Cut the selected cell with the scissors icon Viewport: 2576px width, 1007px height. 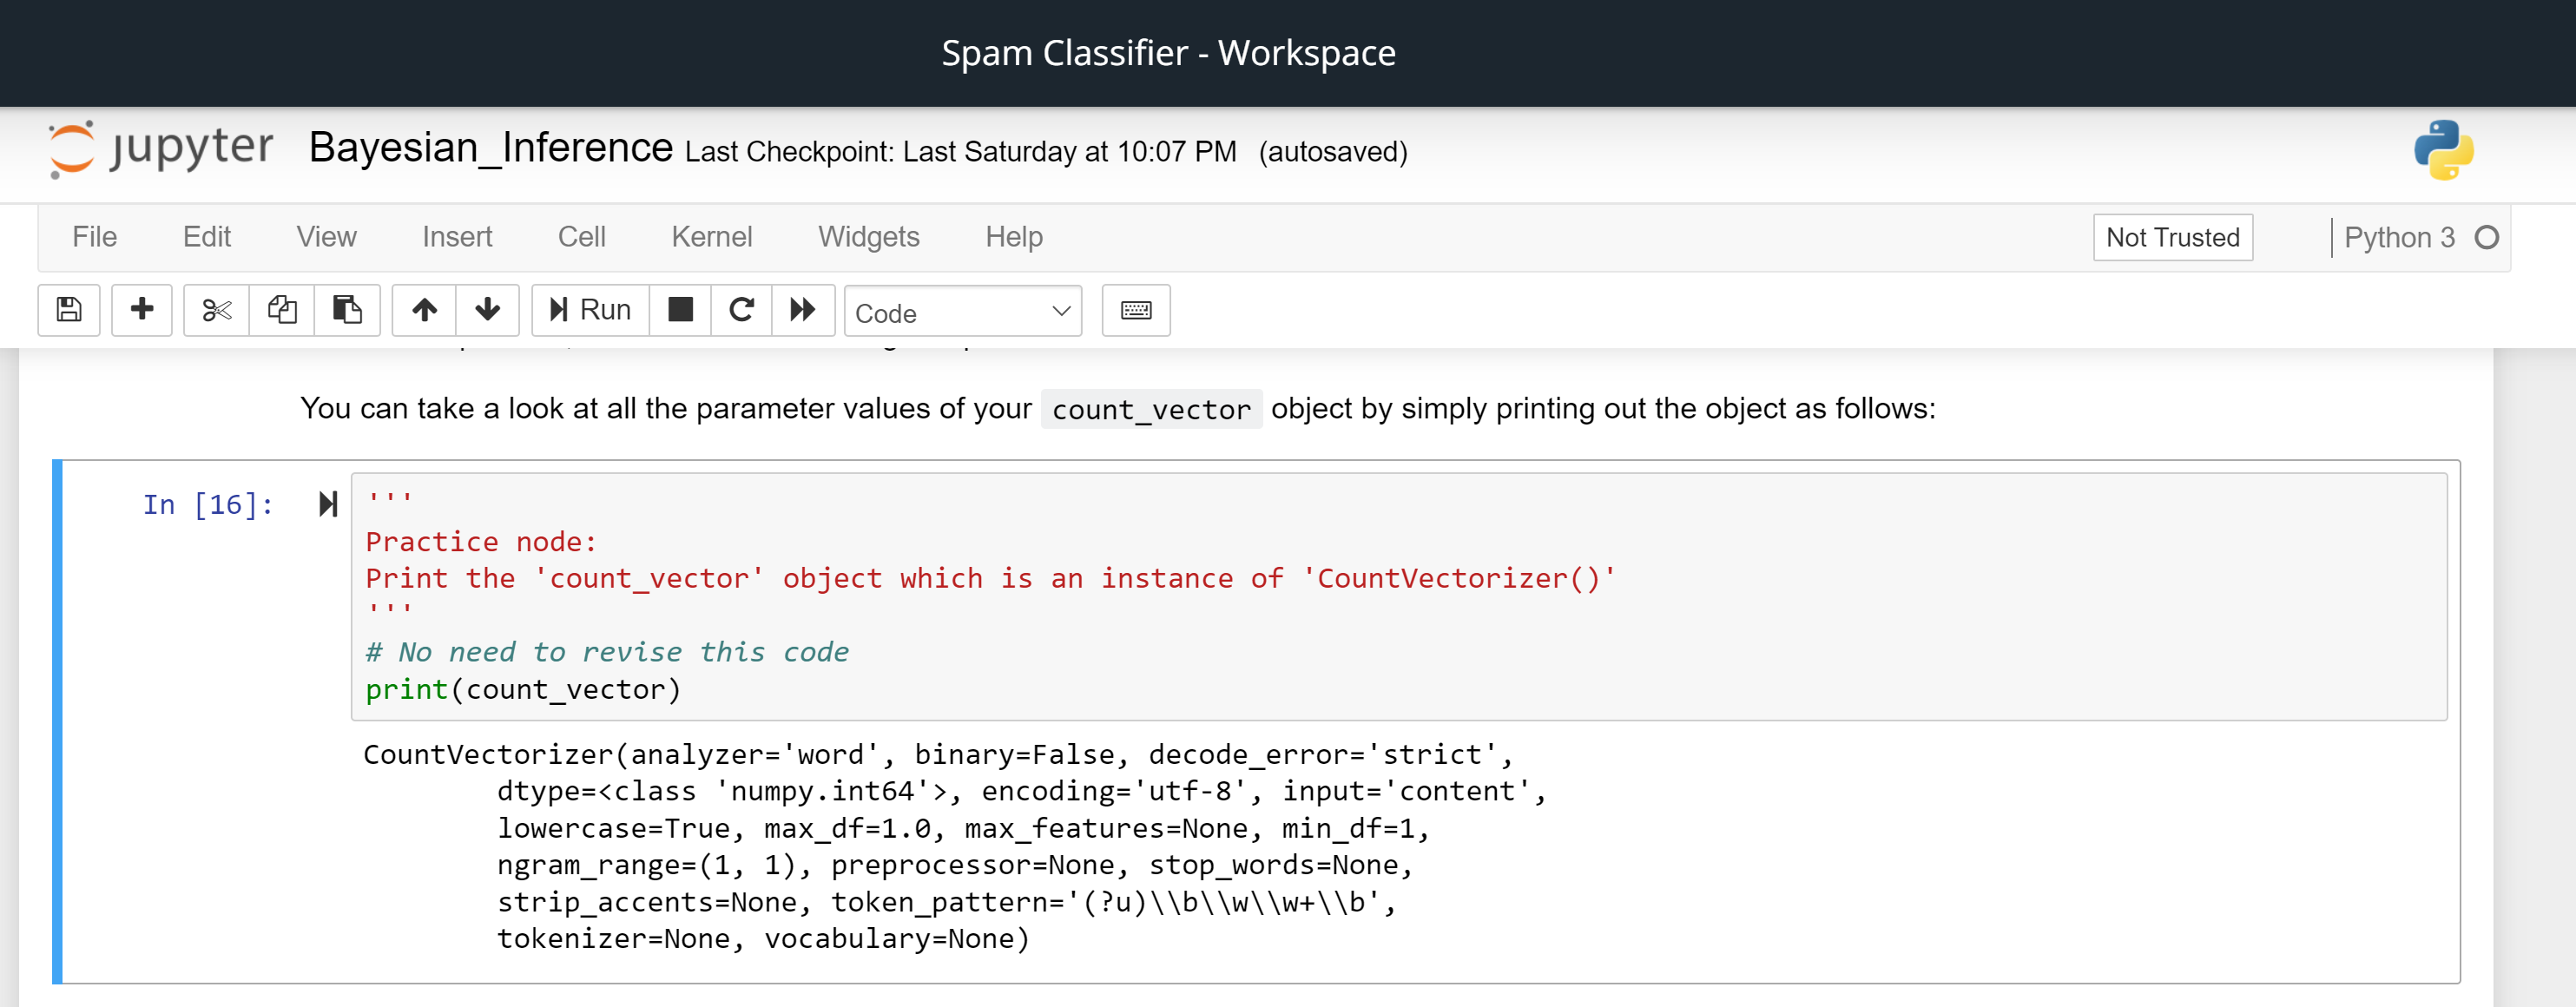coord(215,310)
